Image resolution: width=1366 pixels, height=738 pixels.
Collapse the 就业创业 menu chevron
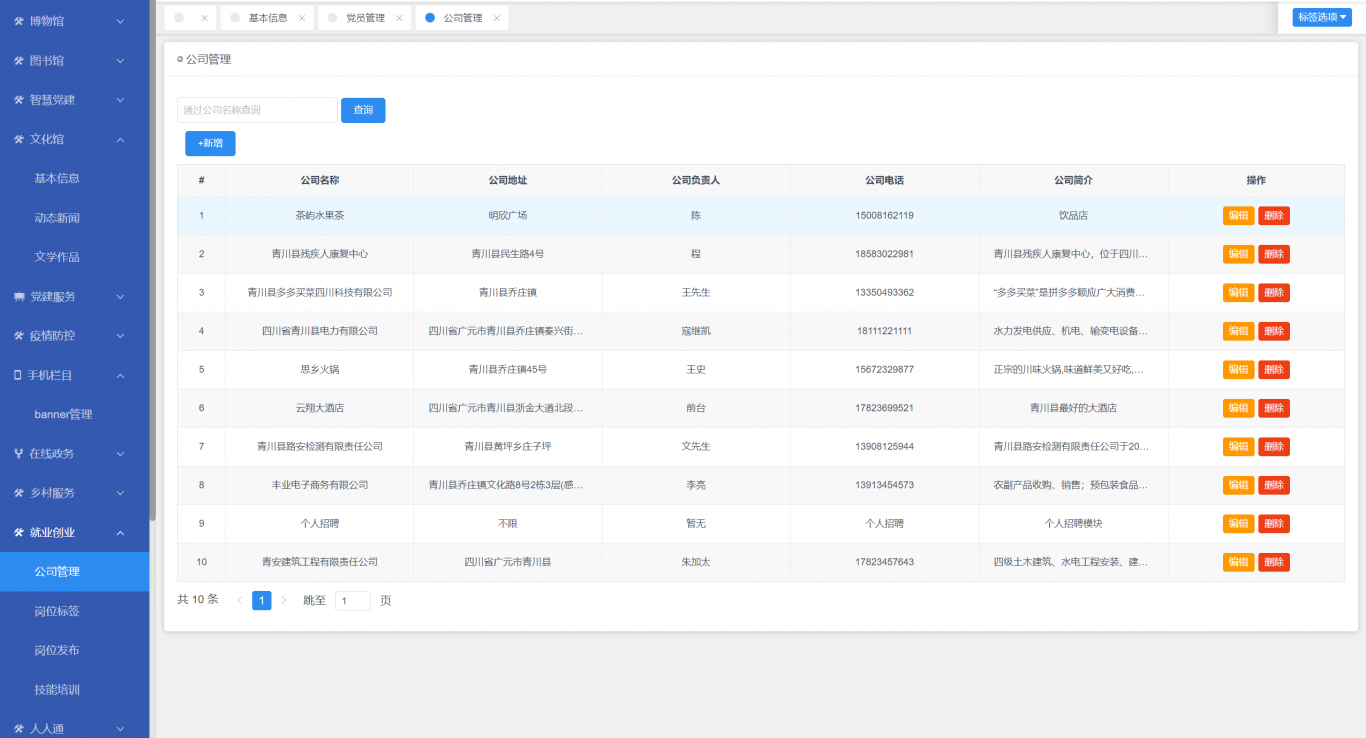click(120, 533)
